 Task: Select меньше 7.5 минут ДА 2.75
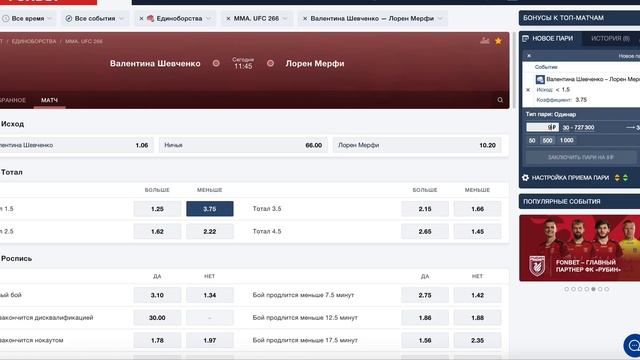click(425, 295)
